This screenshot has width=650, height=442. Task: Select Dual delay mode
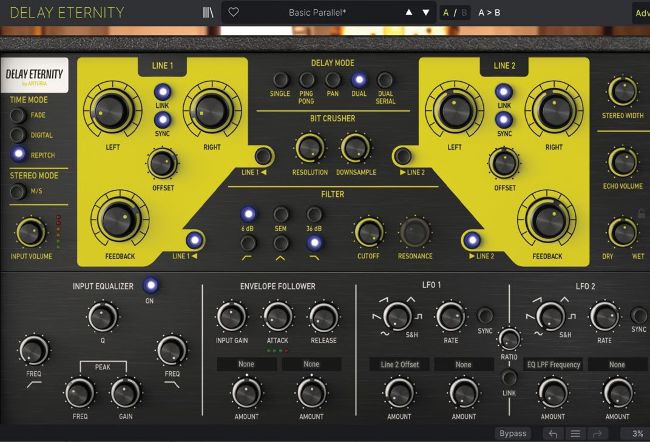359,80
